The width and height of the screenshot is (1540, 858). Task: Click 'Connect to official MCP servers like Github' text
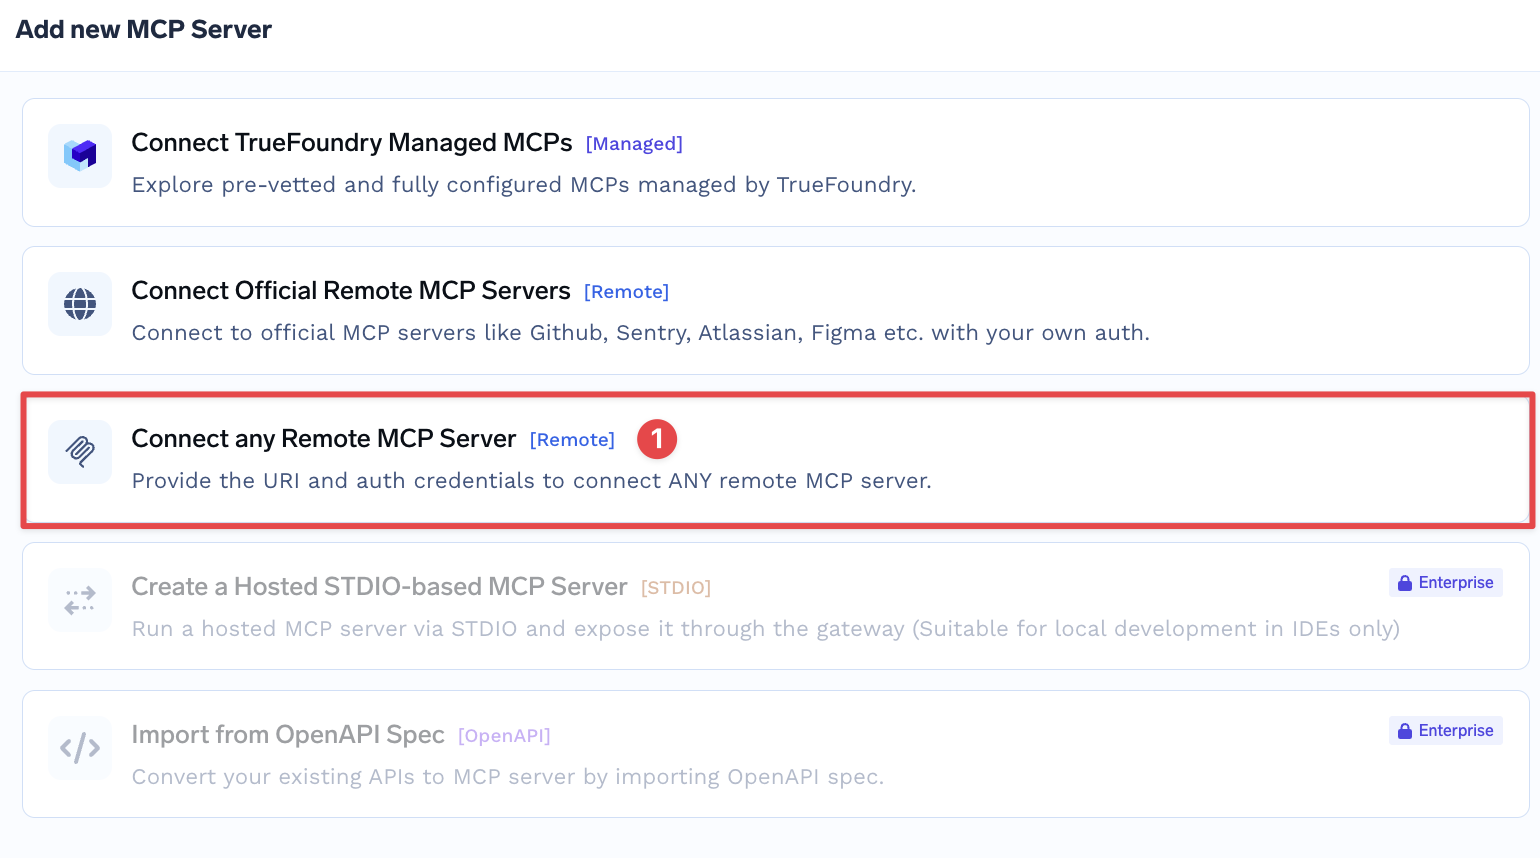[641, 333]
